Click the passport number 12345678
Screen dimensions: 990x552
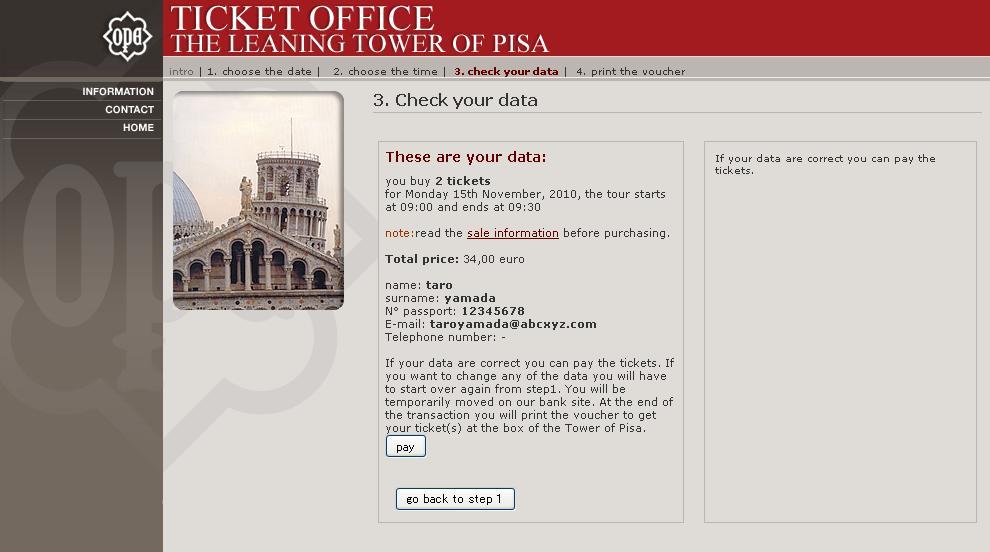click(492, 311)
